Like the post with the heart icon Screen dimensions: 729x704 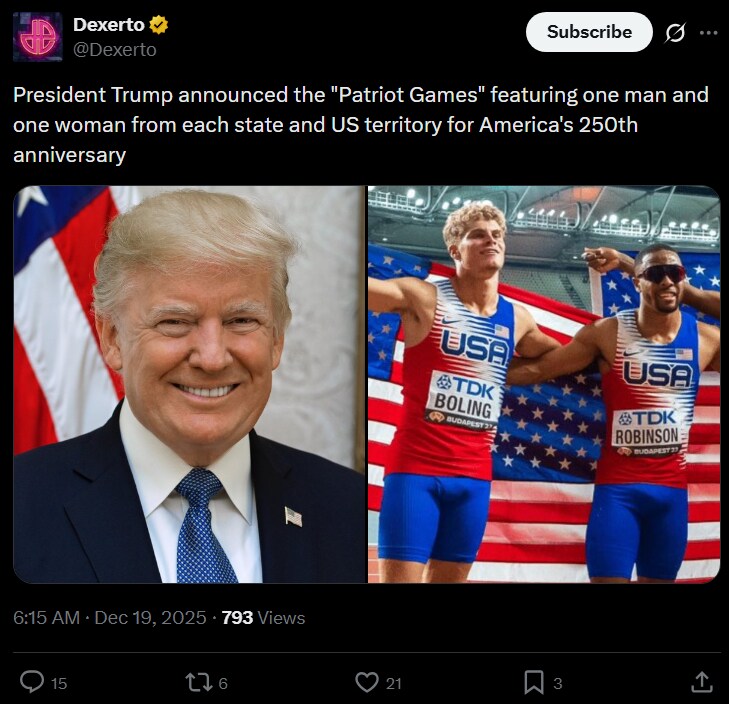click(367, 682)
